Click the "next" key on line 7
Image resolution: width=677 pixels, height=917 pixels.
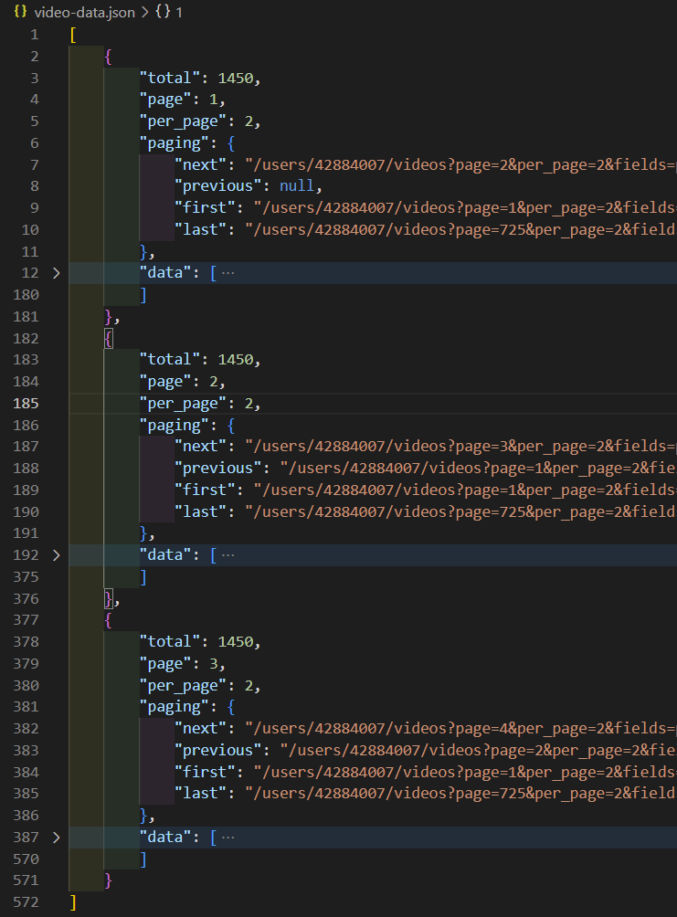click(x=201, y=165)
